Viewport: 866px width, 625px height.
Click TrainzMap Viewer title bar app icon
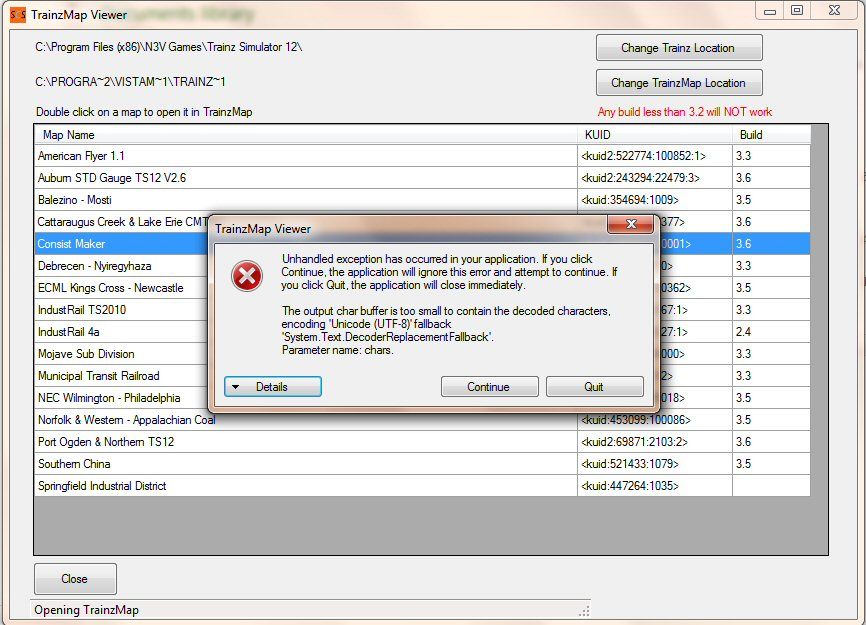coord(18,15)
